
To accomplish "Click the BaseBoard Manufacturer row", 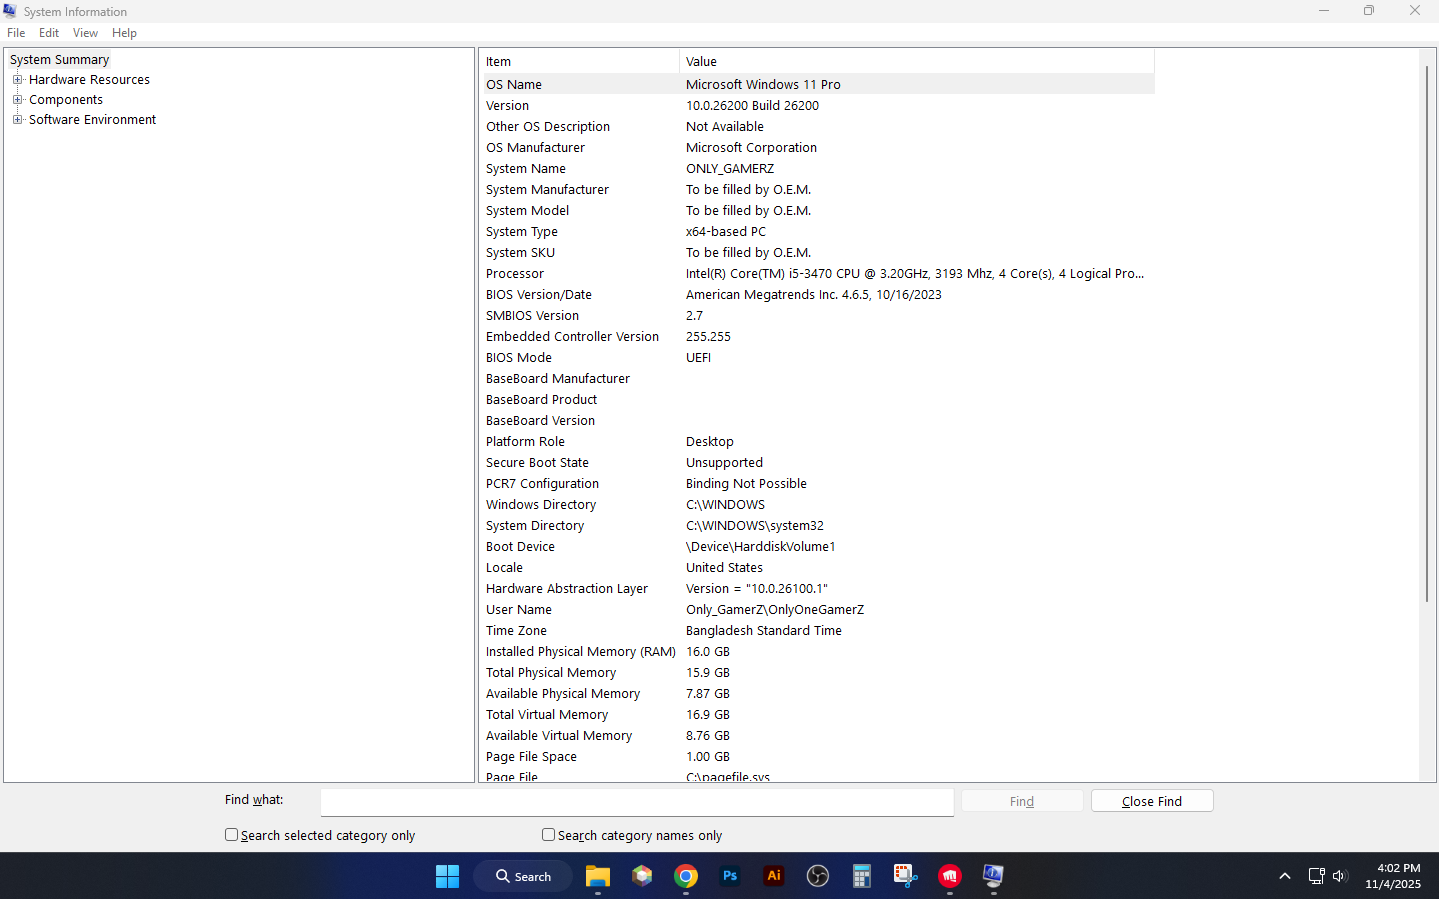I will tap(817, 379).
